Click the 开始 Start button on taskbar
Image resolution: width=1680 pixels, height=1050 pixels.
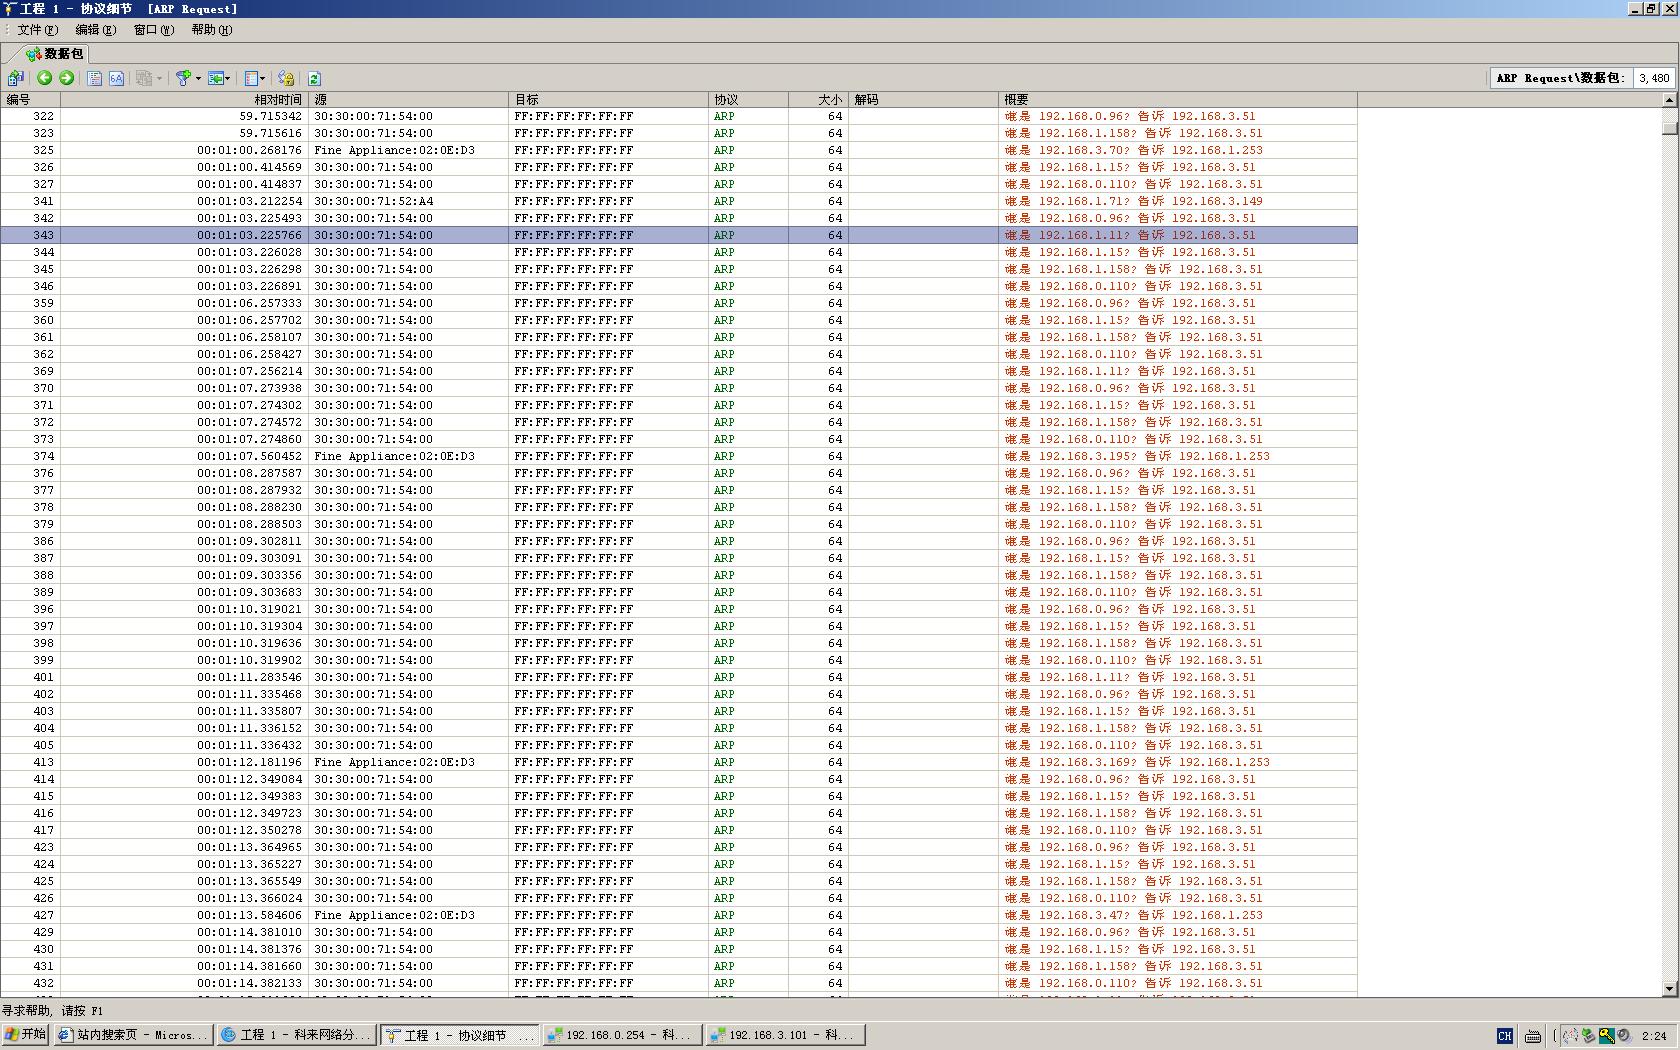(x=26, y=1035)
